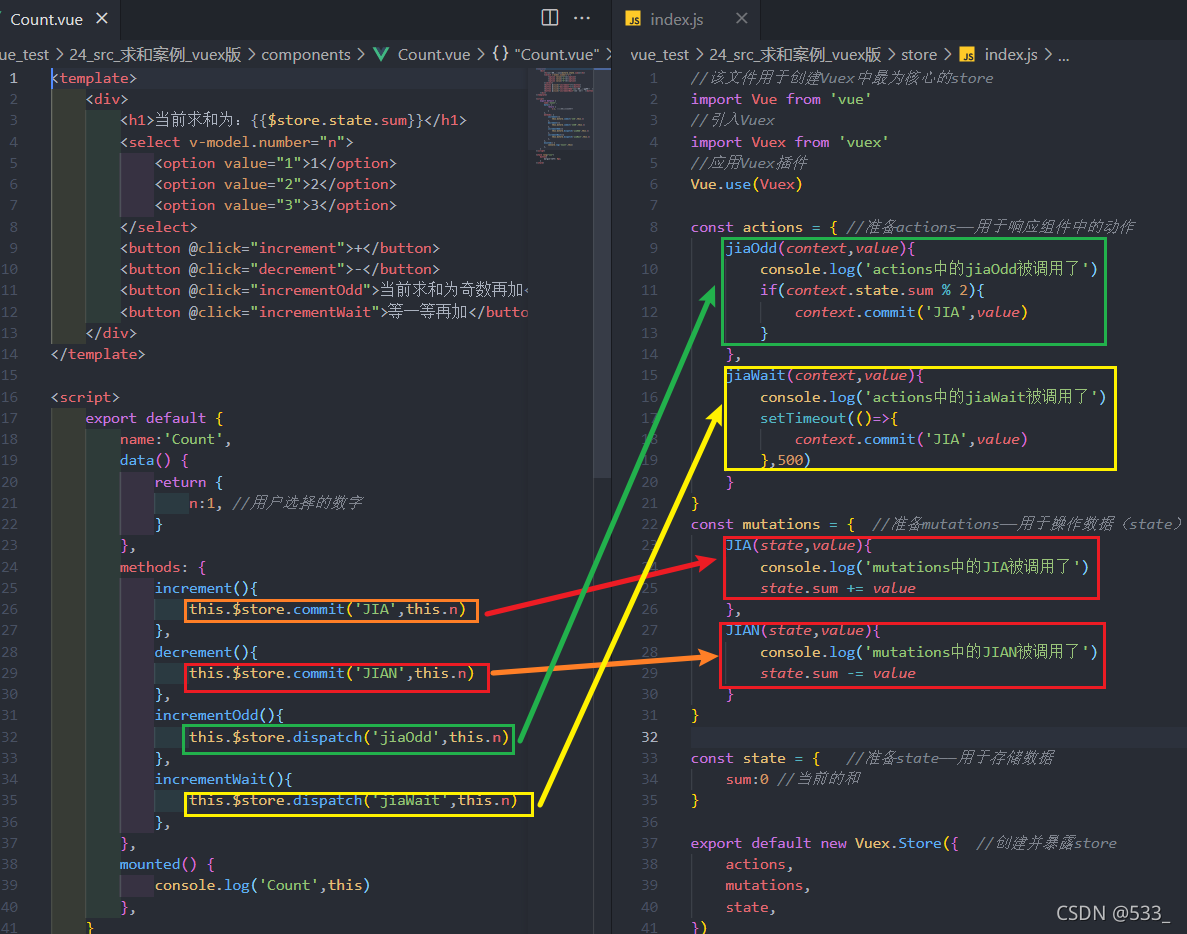Image resolution: width=1187 pixels, height=934 pixels.
Task: Click "commit('JIA',this.n)" line in Count.vue
Action: [x=327, y=609]
